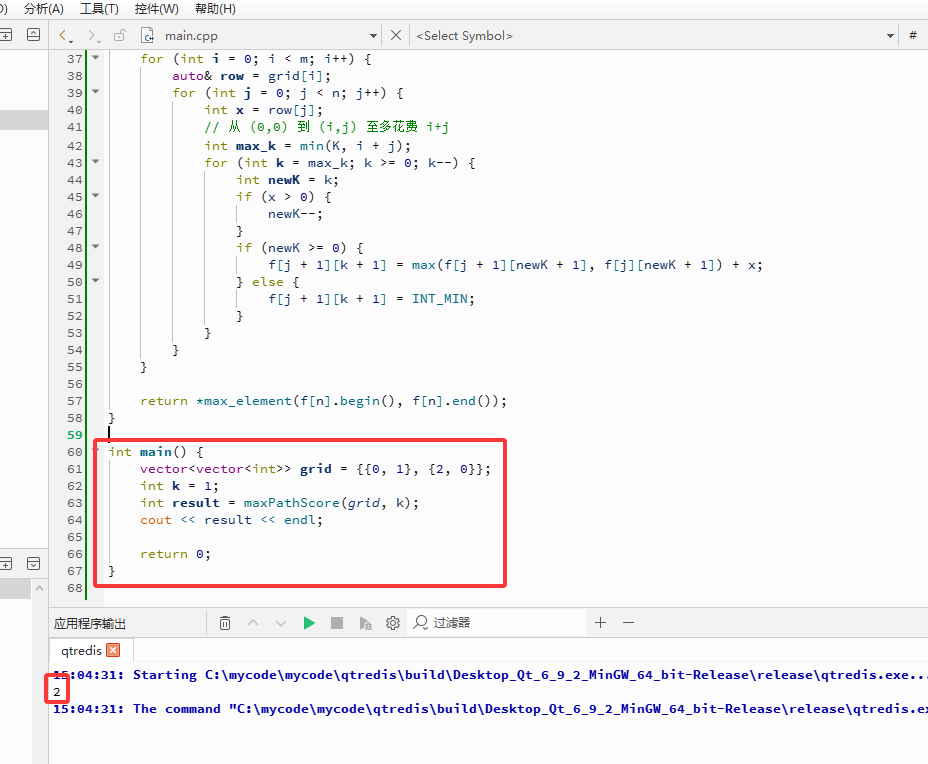The width and height of the screenshot is (928, 764).
Task: Collapse the code fold at line 39
Action: pyautogui.click(x=95, y=92)
